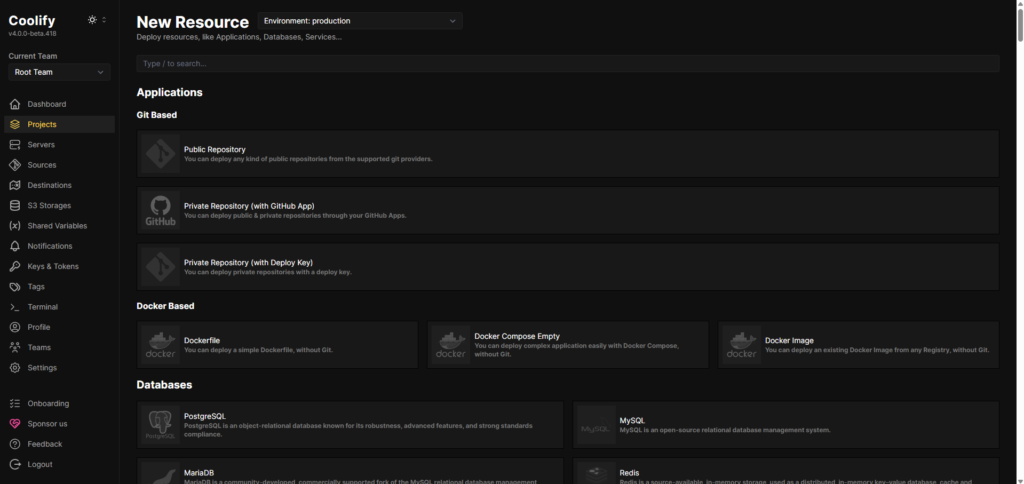Click the Dashboard home icon
Viewport: 1024px width, 484px height.
pyautogui.click(x=15, y=104)
